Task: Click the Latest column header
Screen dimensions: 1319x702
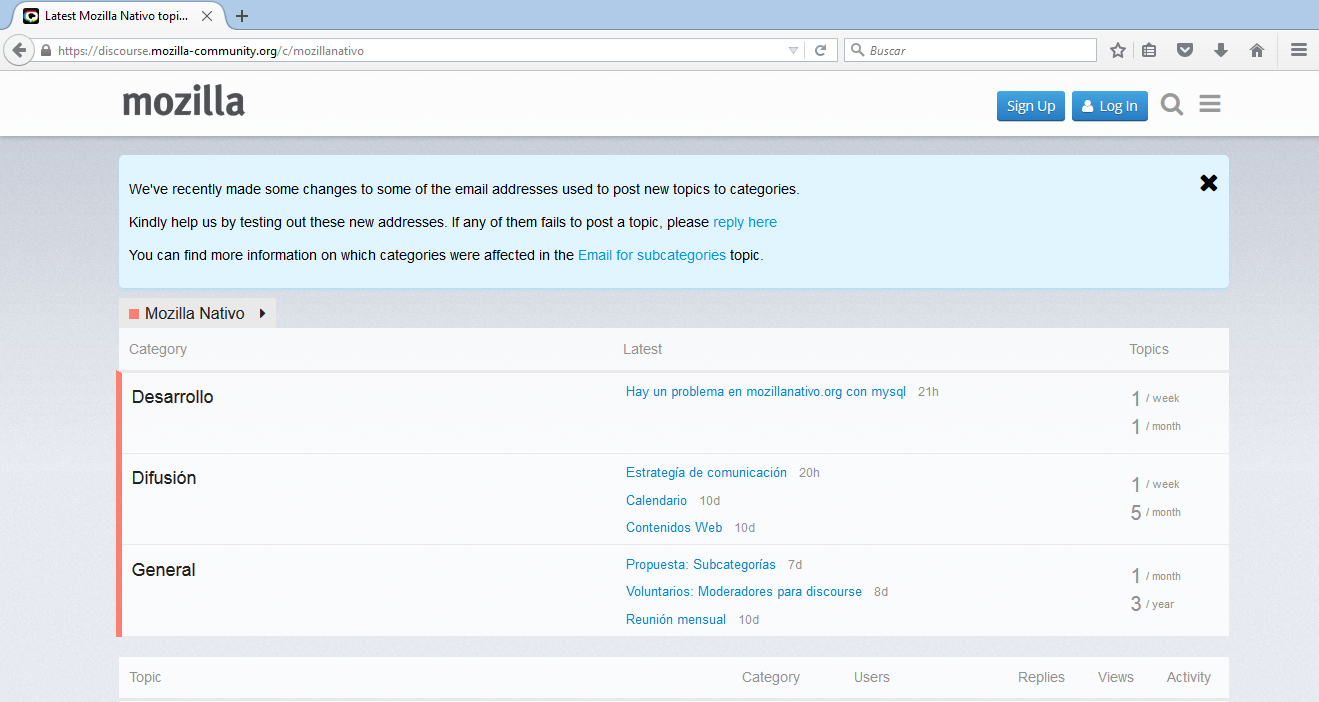Action: click(x=642, y=349)
